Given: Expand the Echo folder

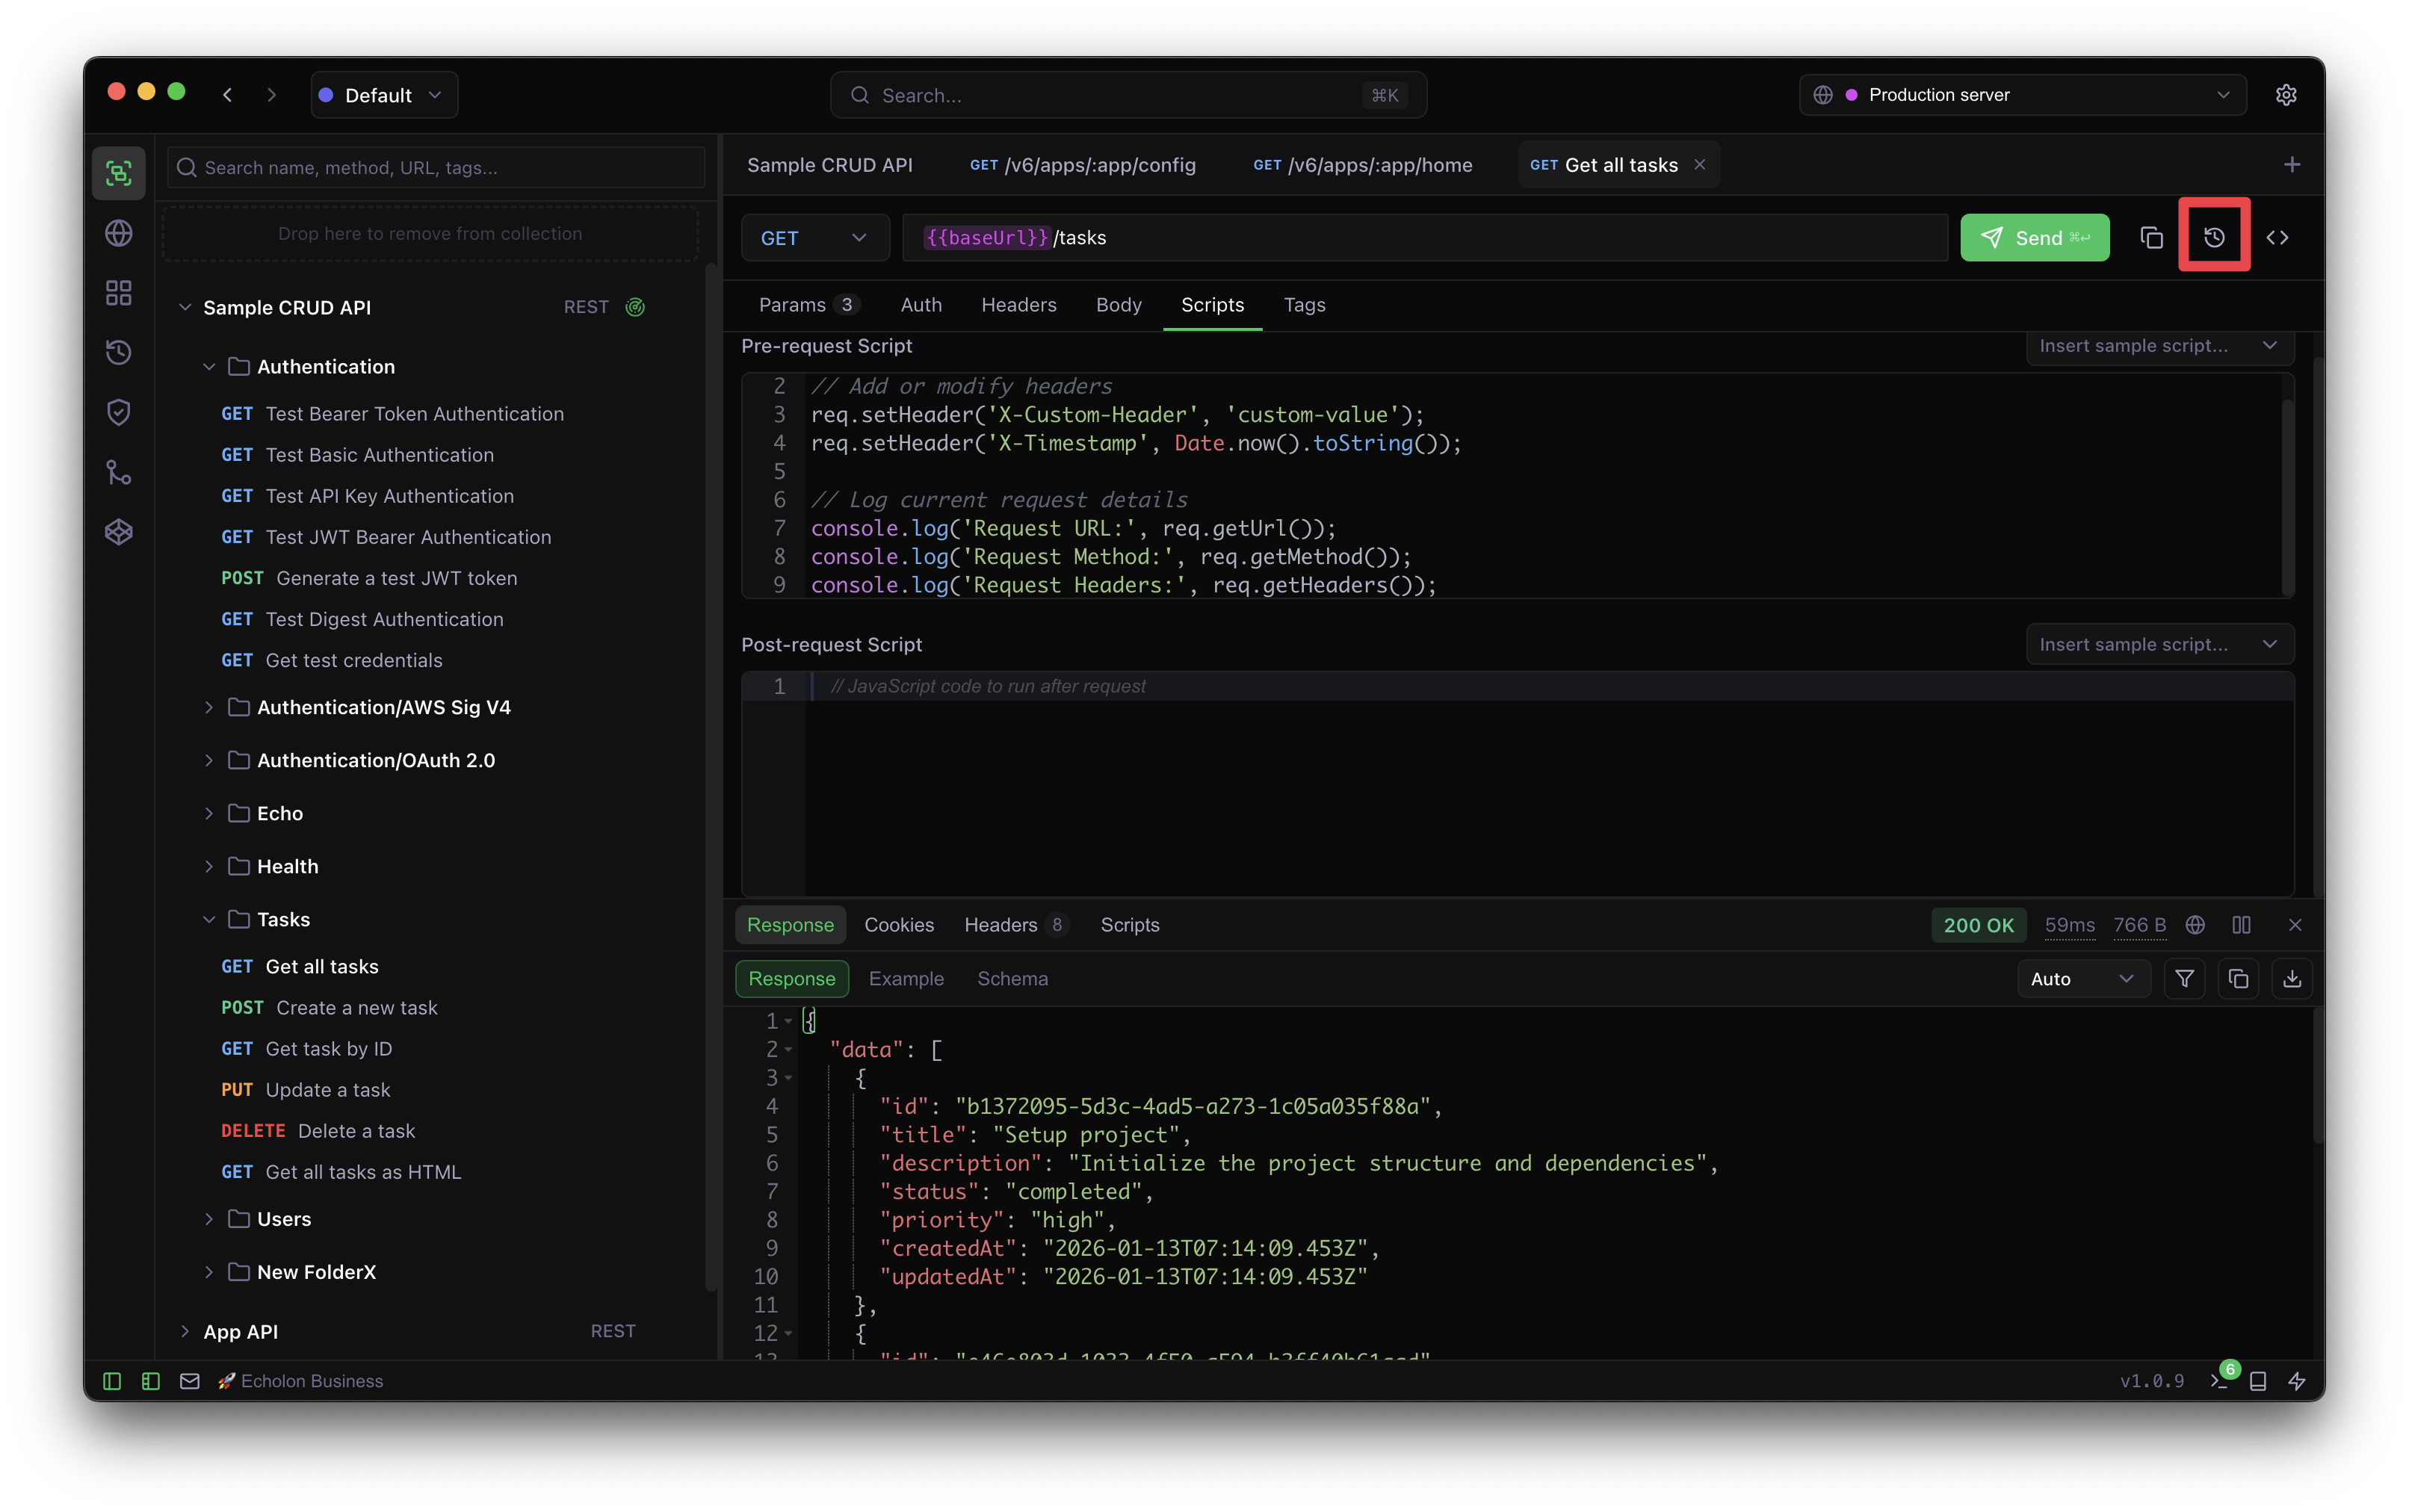Looking at the screenshot, I should 209,813.
